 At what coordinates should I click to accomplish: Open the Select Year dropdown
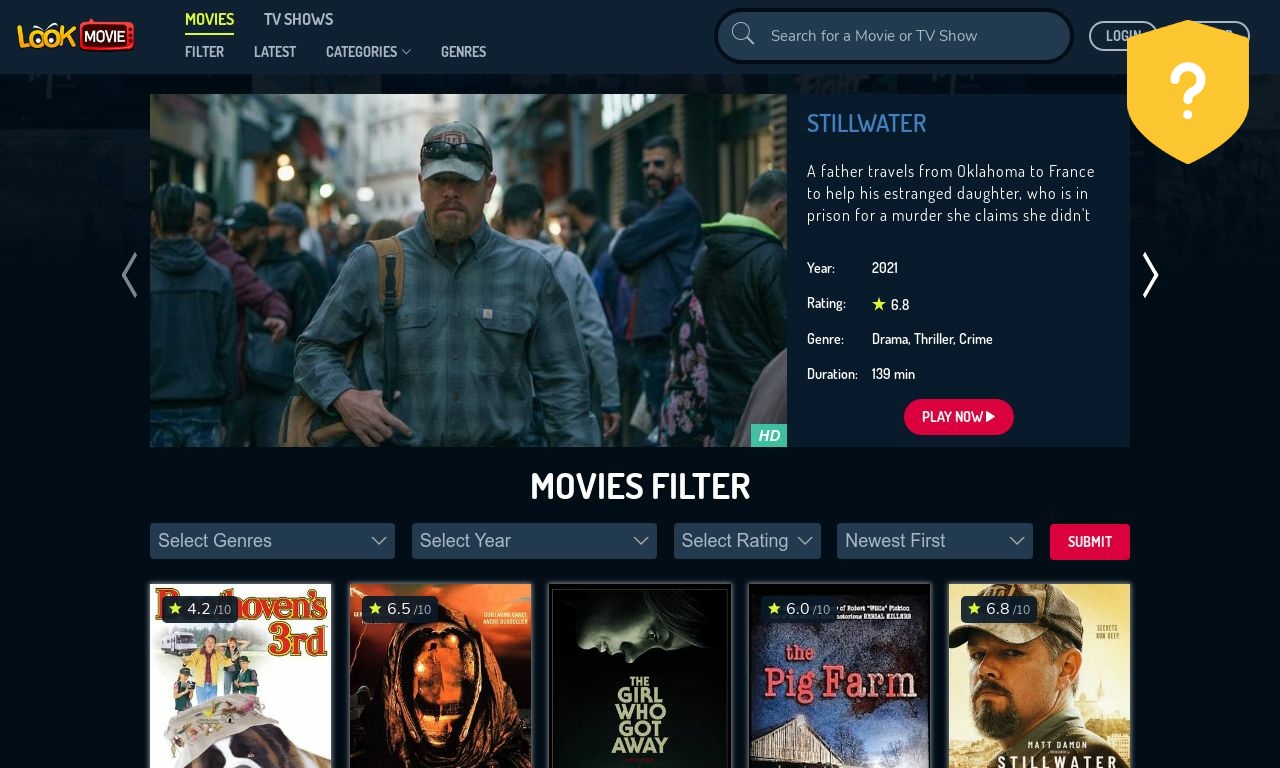coord(534,541)
